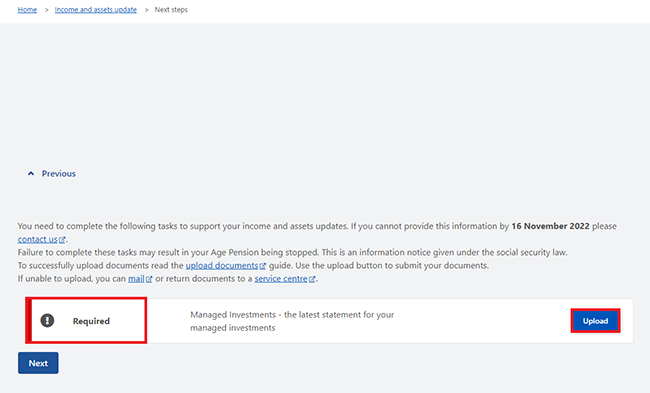
Task: Open the upload documents guide link
Action: tap(222, 265)
